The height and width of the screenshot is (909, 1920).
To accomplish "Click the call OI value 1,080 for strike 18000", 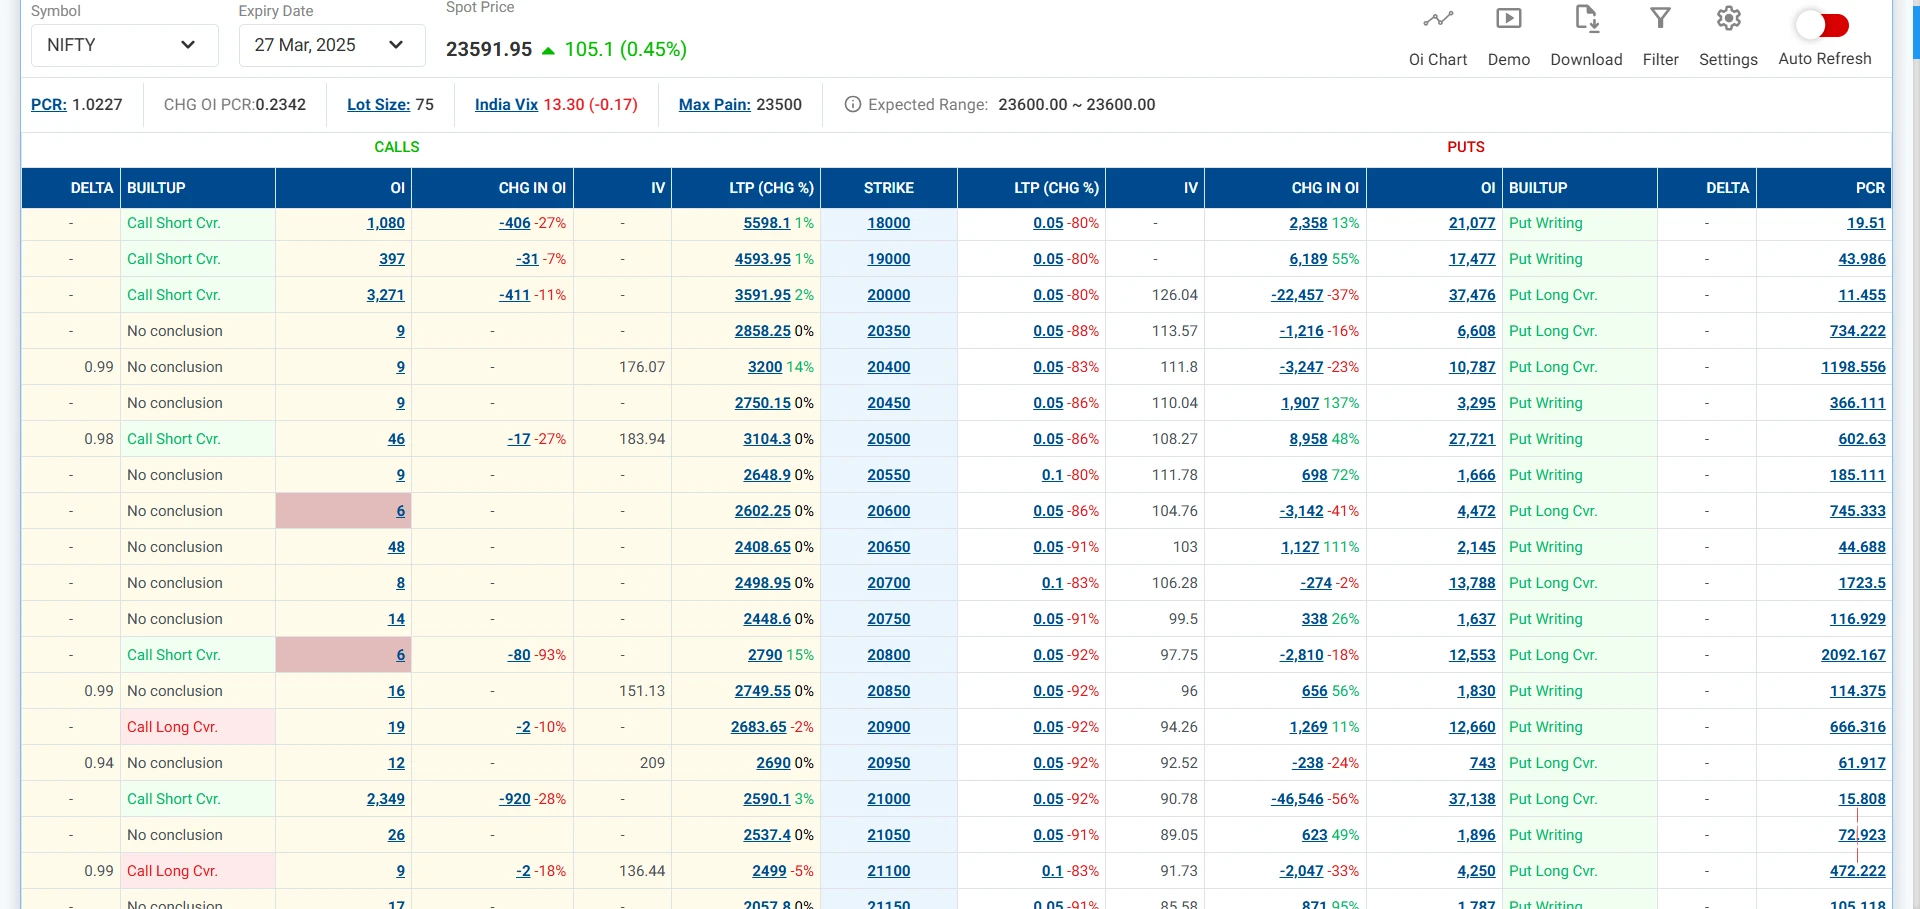I will [x=386, y=223].
